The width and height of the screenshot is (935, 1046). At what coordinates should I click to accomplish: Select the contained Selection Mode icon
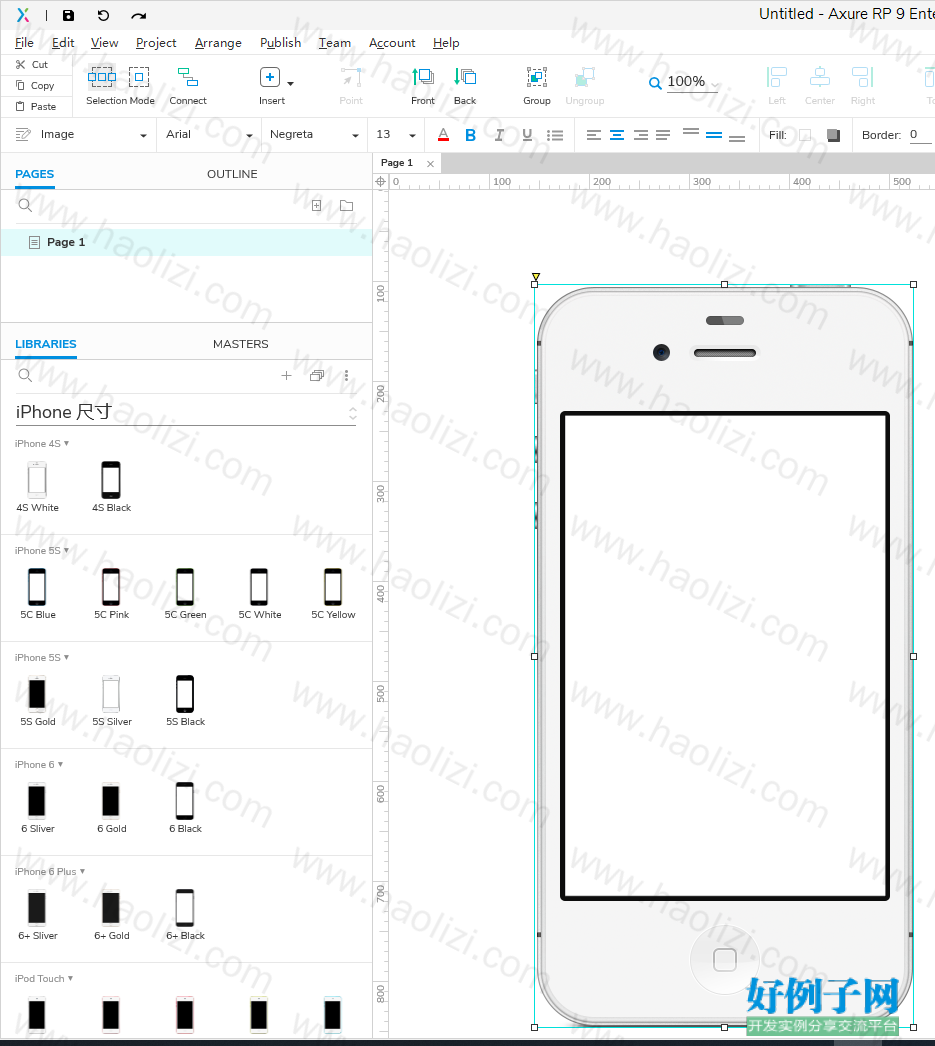pyautogui.click(x=139, y=77)
